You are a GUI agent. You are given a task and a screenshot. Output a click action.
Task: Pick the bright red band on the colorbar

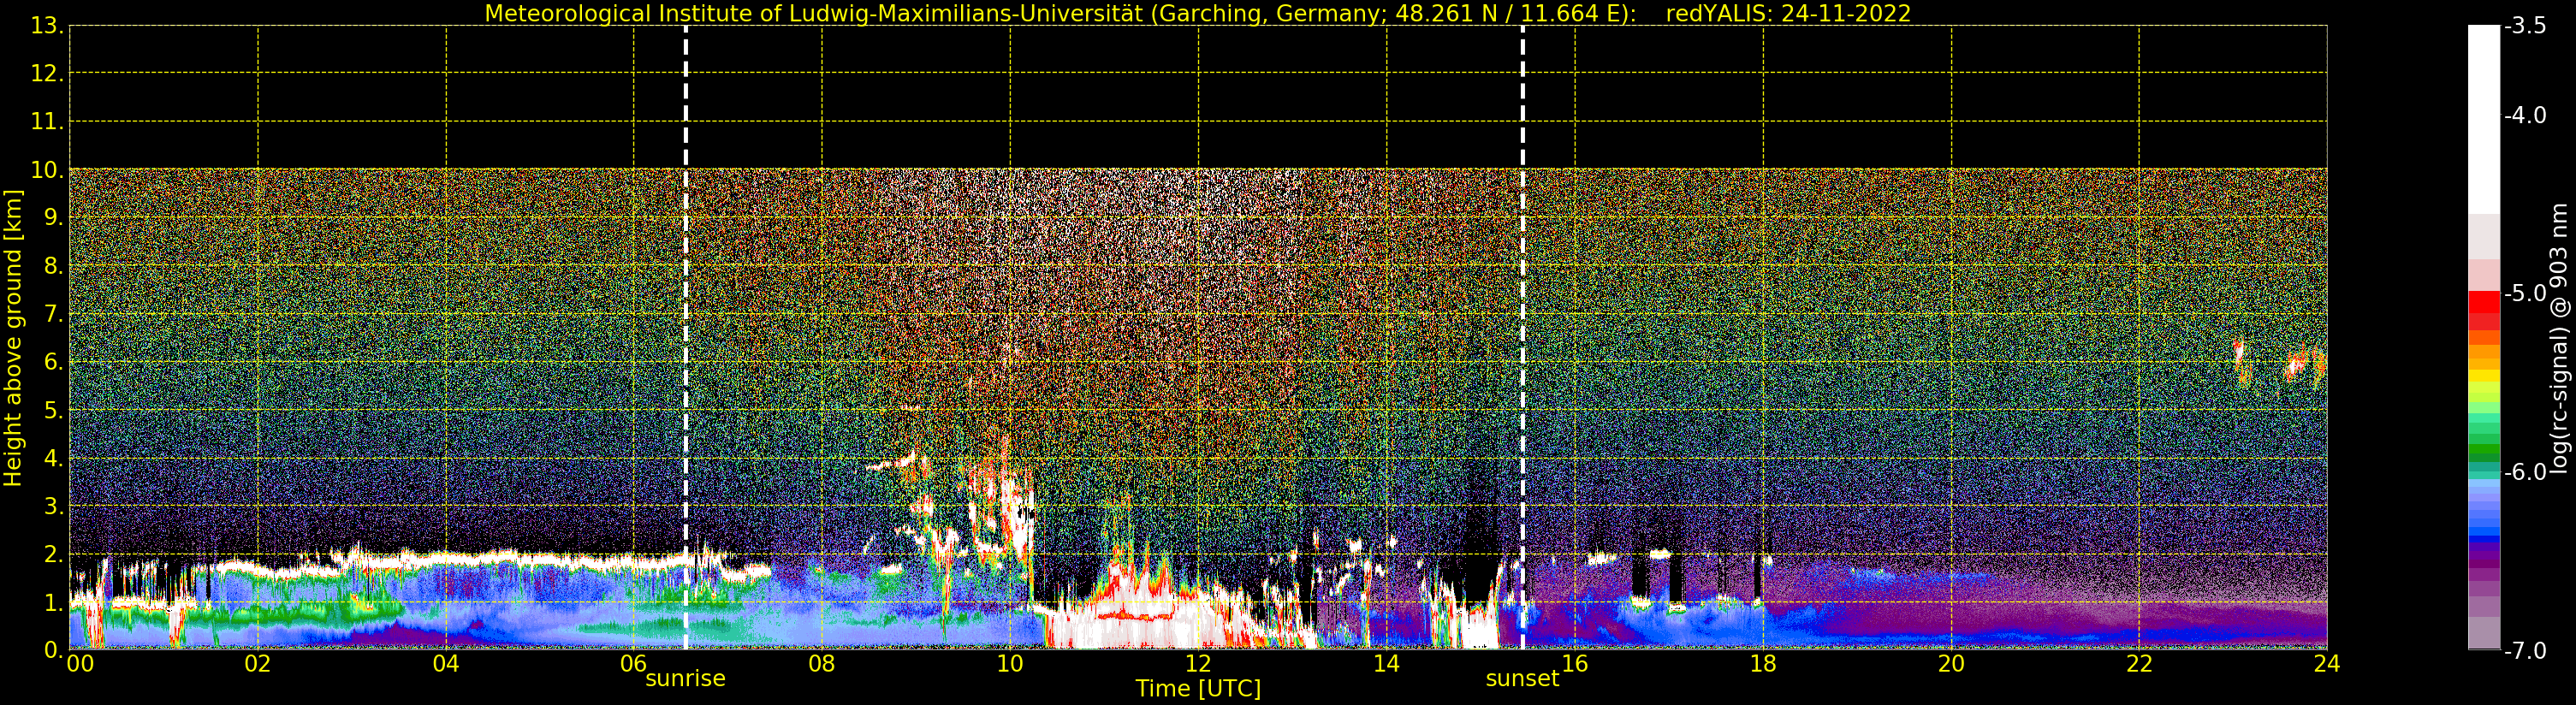point(2484,301)
